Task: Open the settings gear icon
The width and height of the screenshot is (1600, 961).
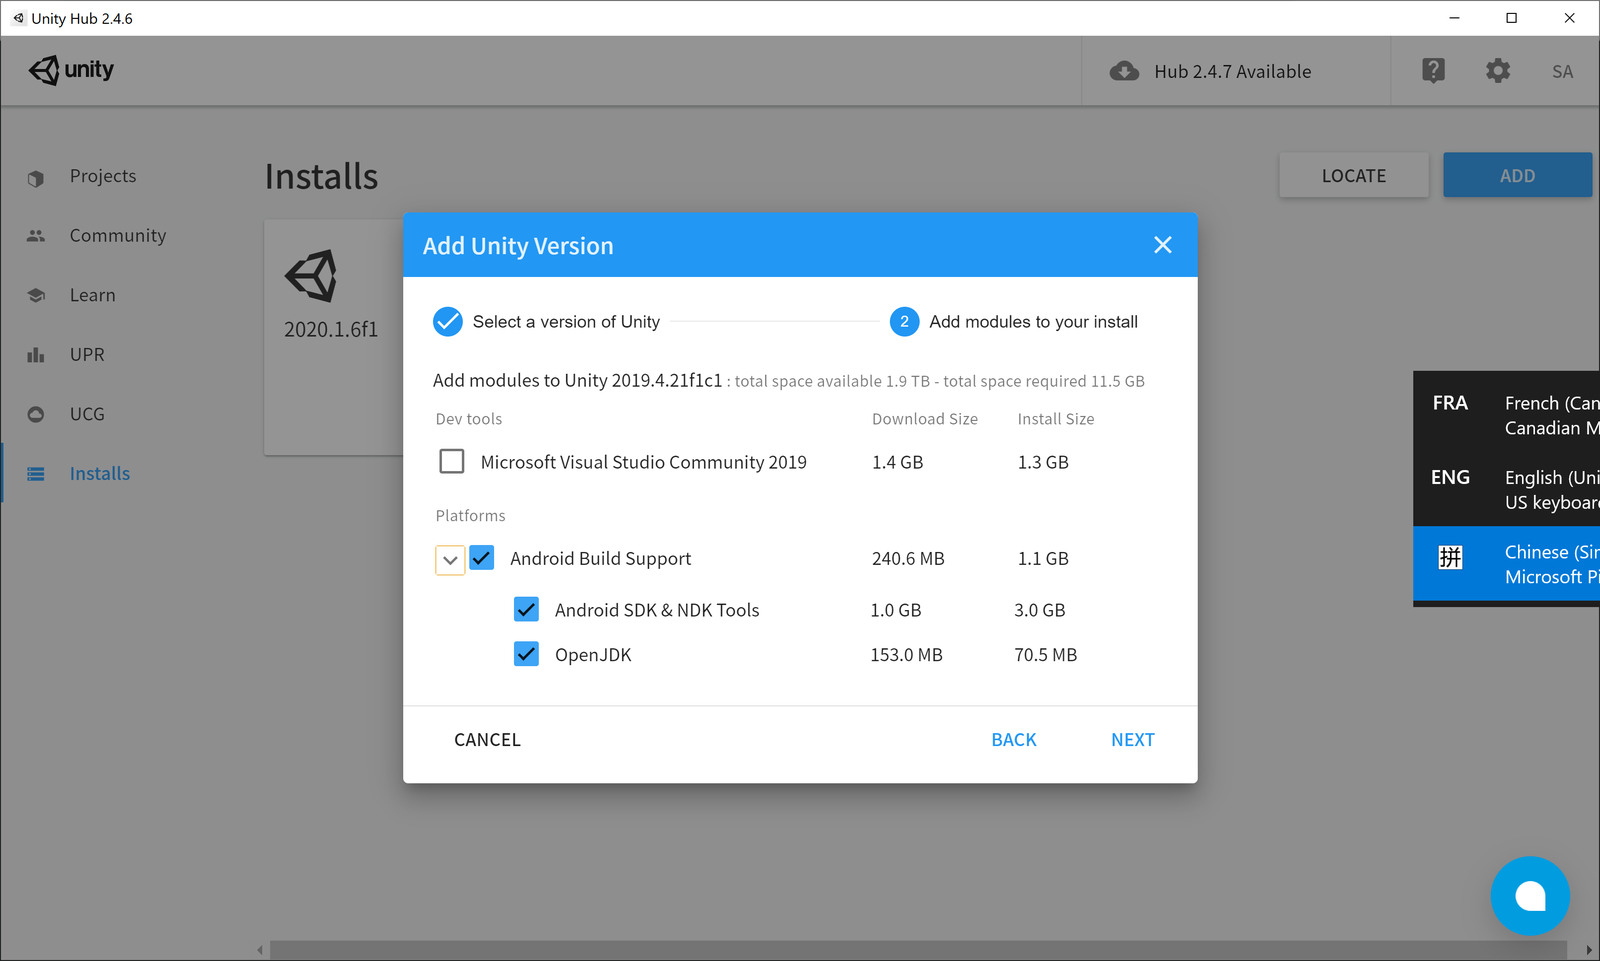Action: pos(1498,70)
